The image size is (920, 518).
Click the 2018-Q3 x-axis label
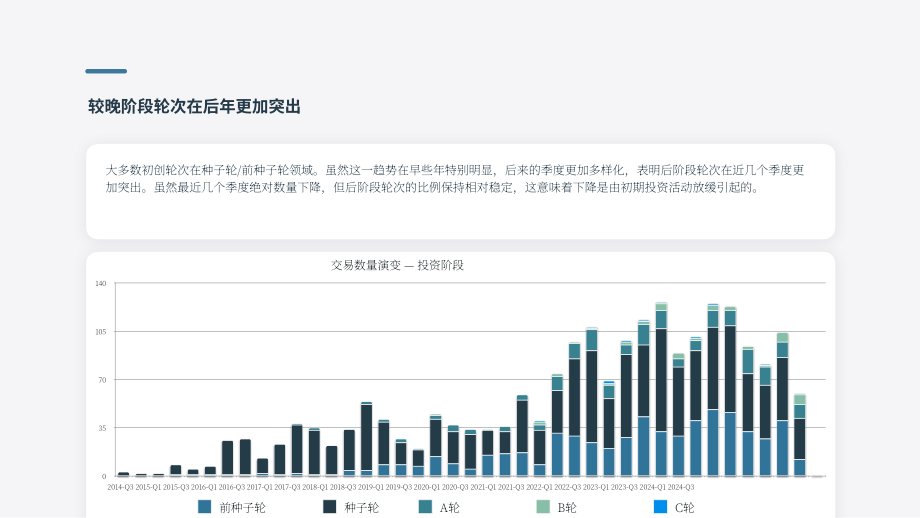pyautogui.click(x=343, y=487)
